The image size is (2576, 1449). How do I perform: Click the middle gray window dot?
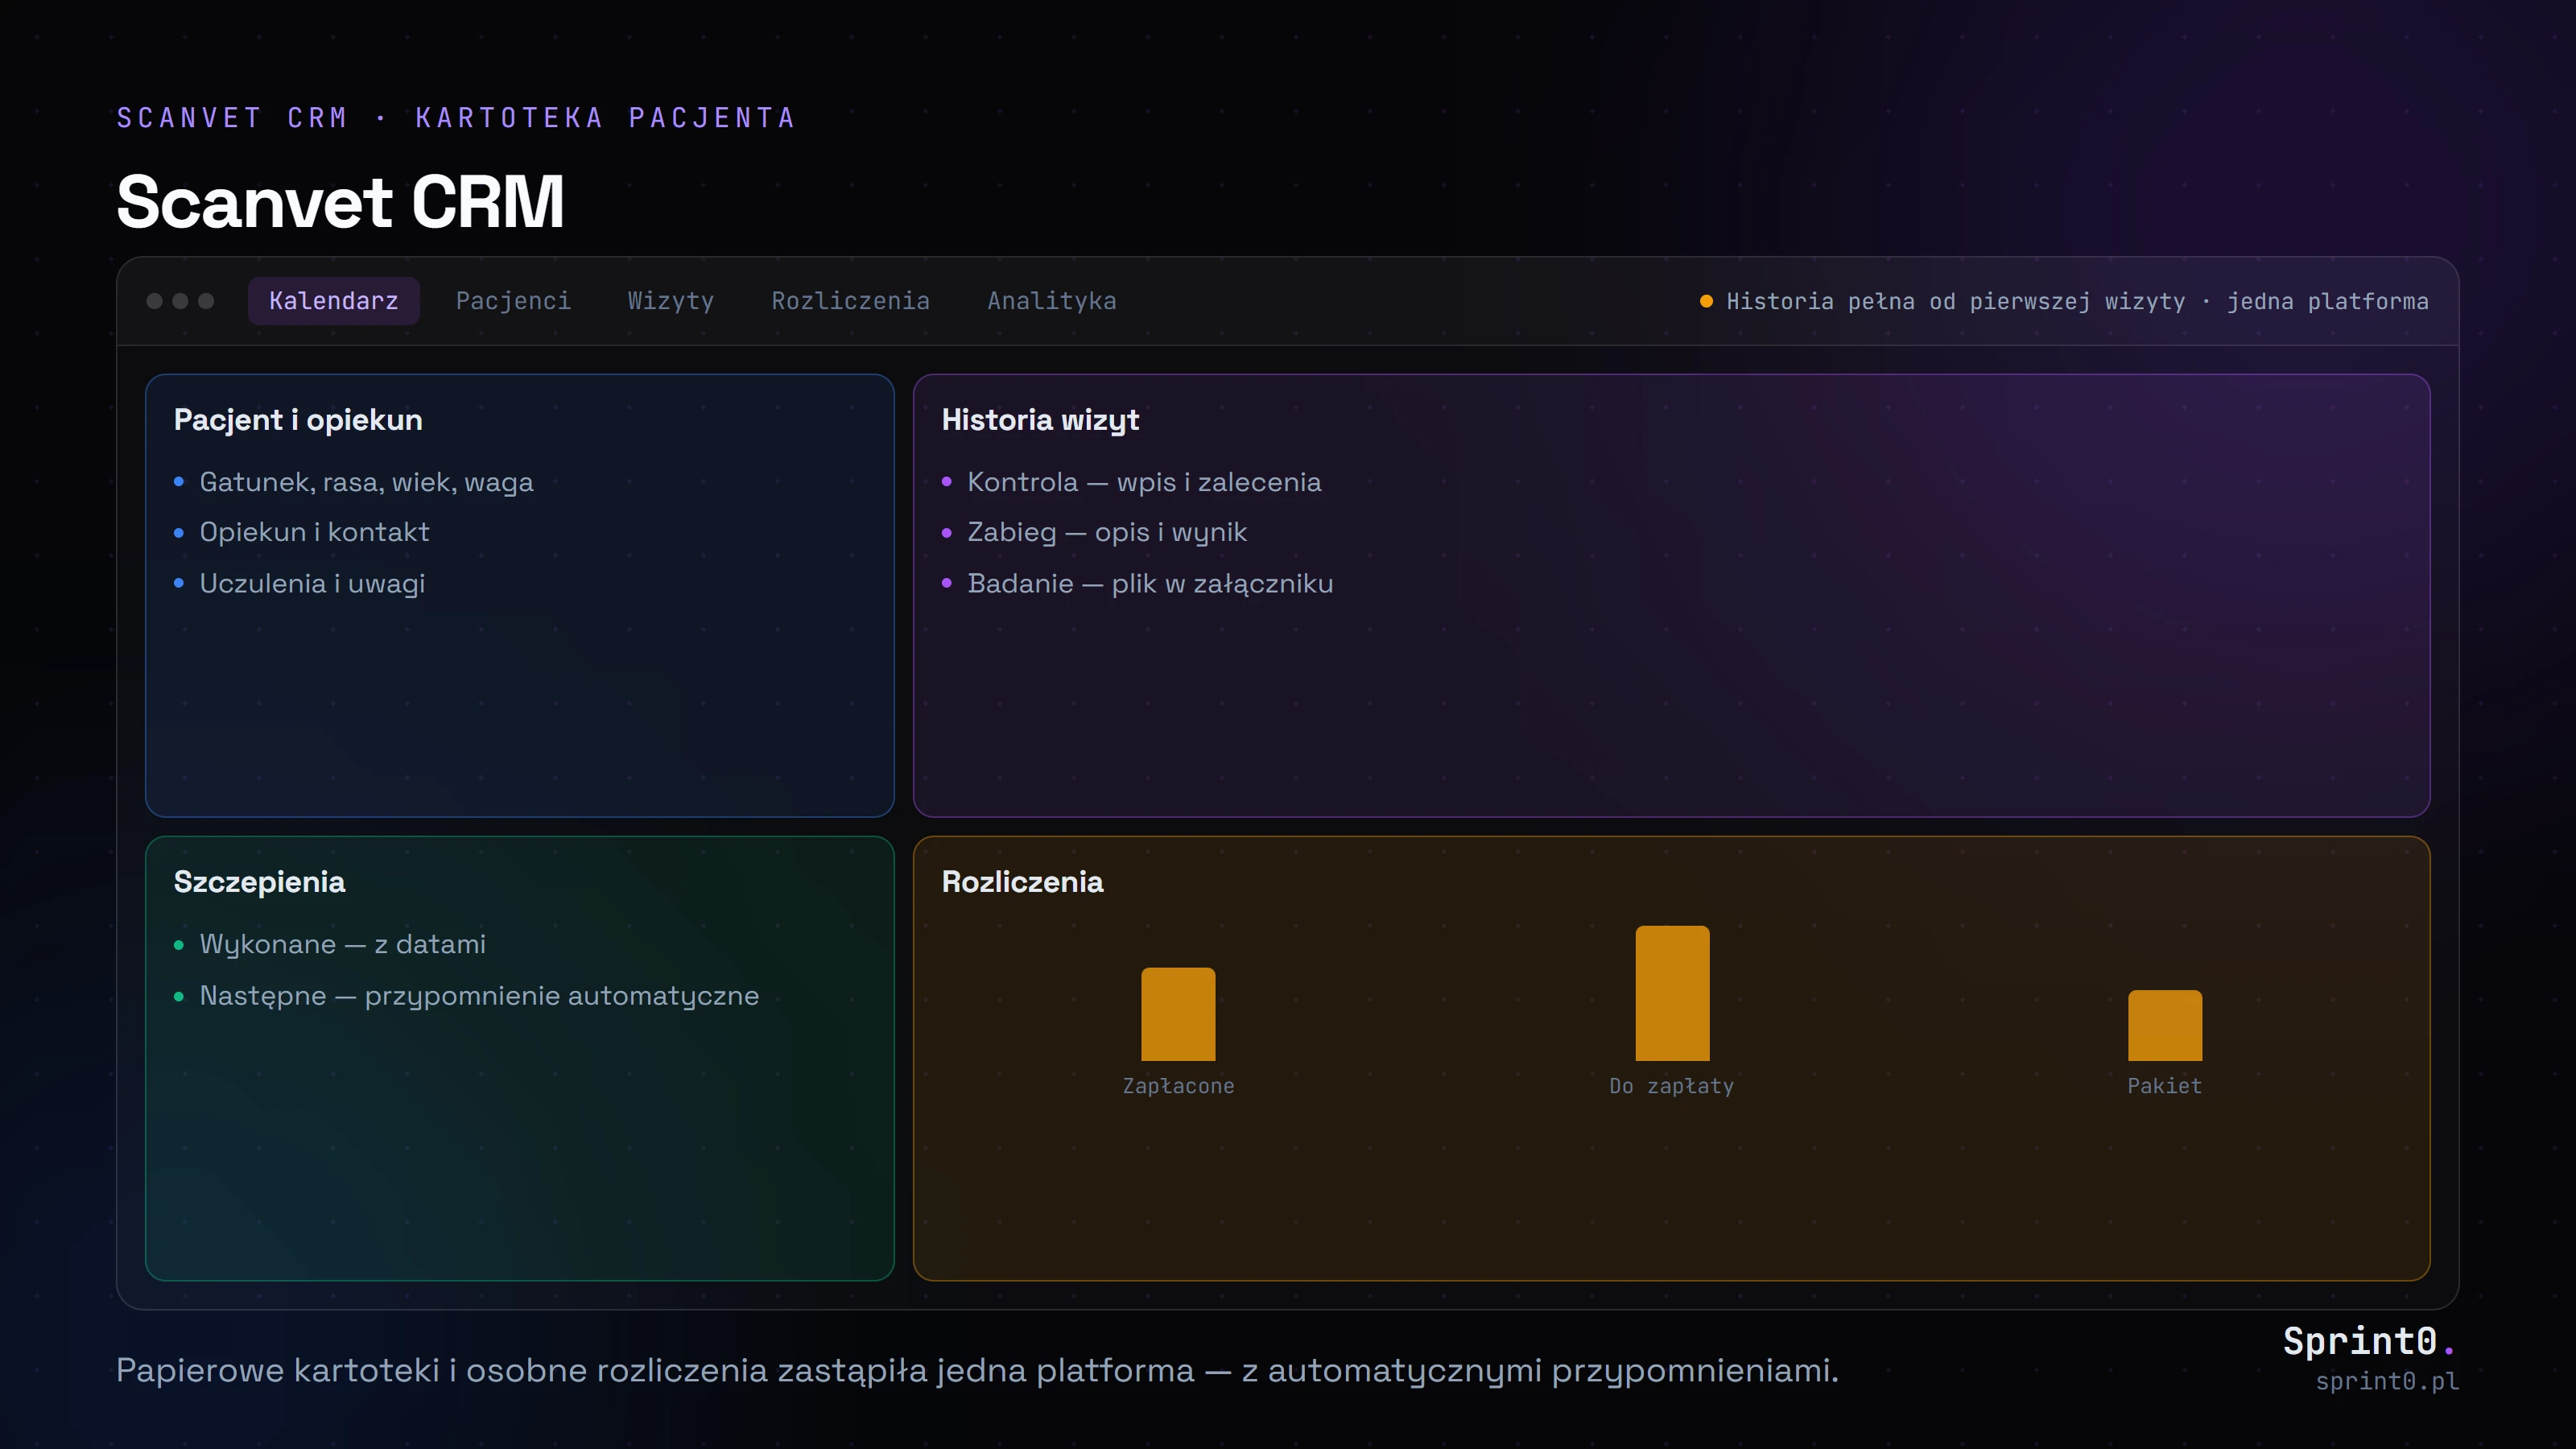coord(180,301)
